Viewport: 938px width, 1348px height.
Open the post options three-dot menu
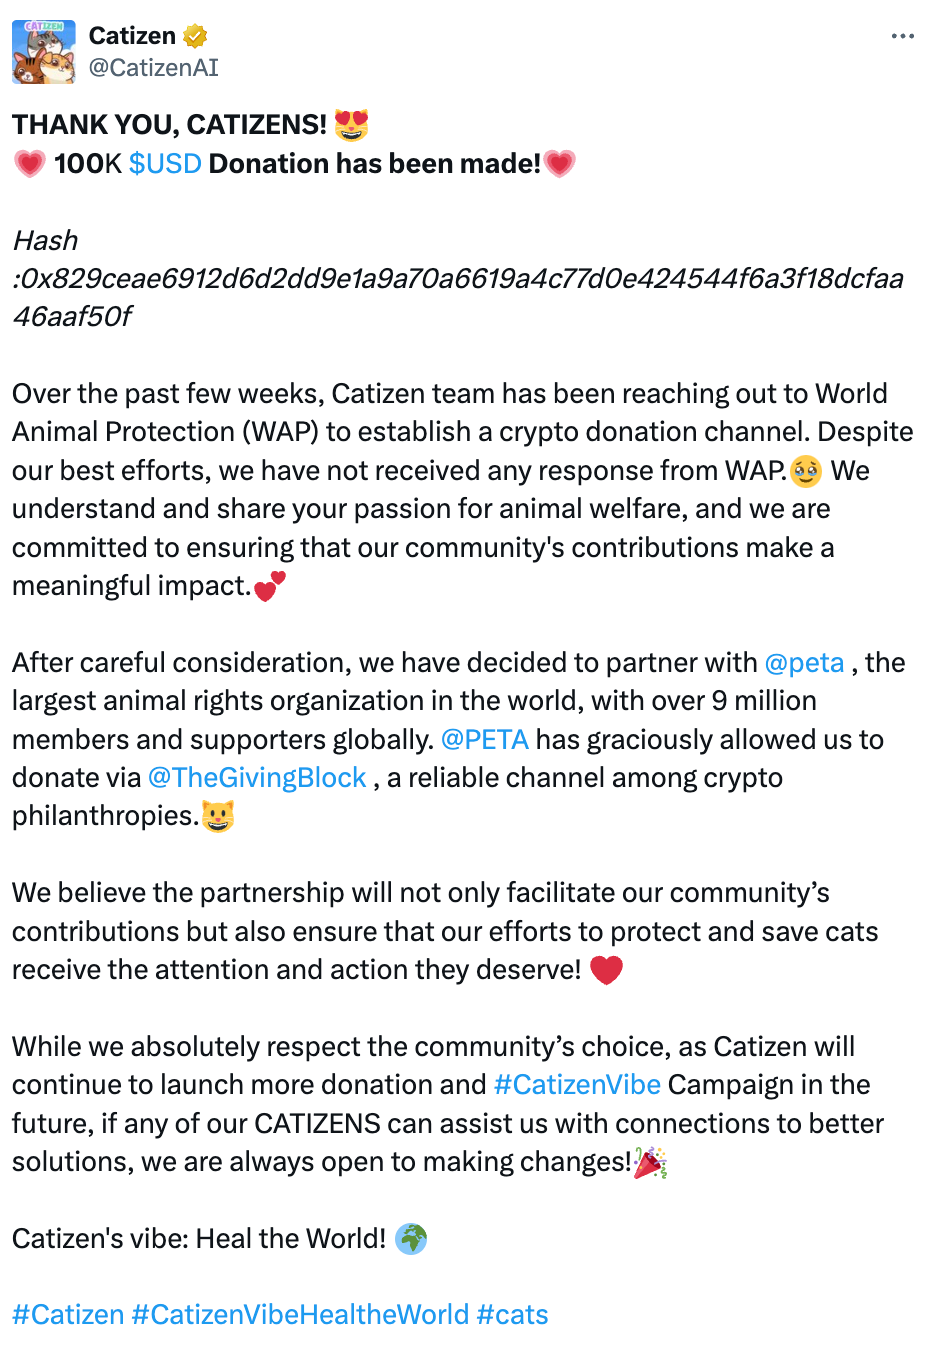(903, 35)
